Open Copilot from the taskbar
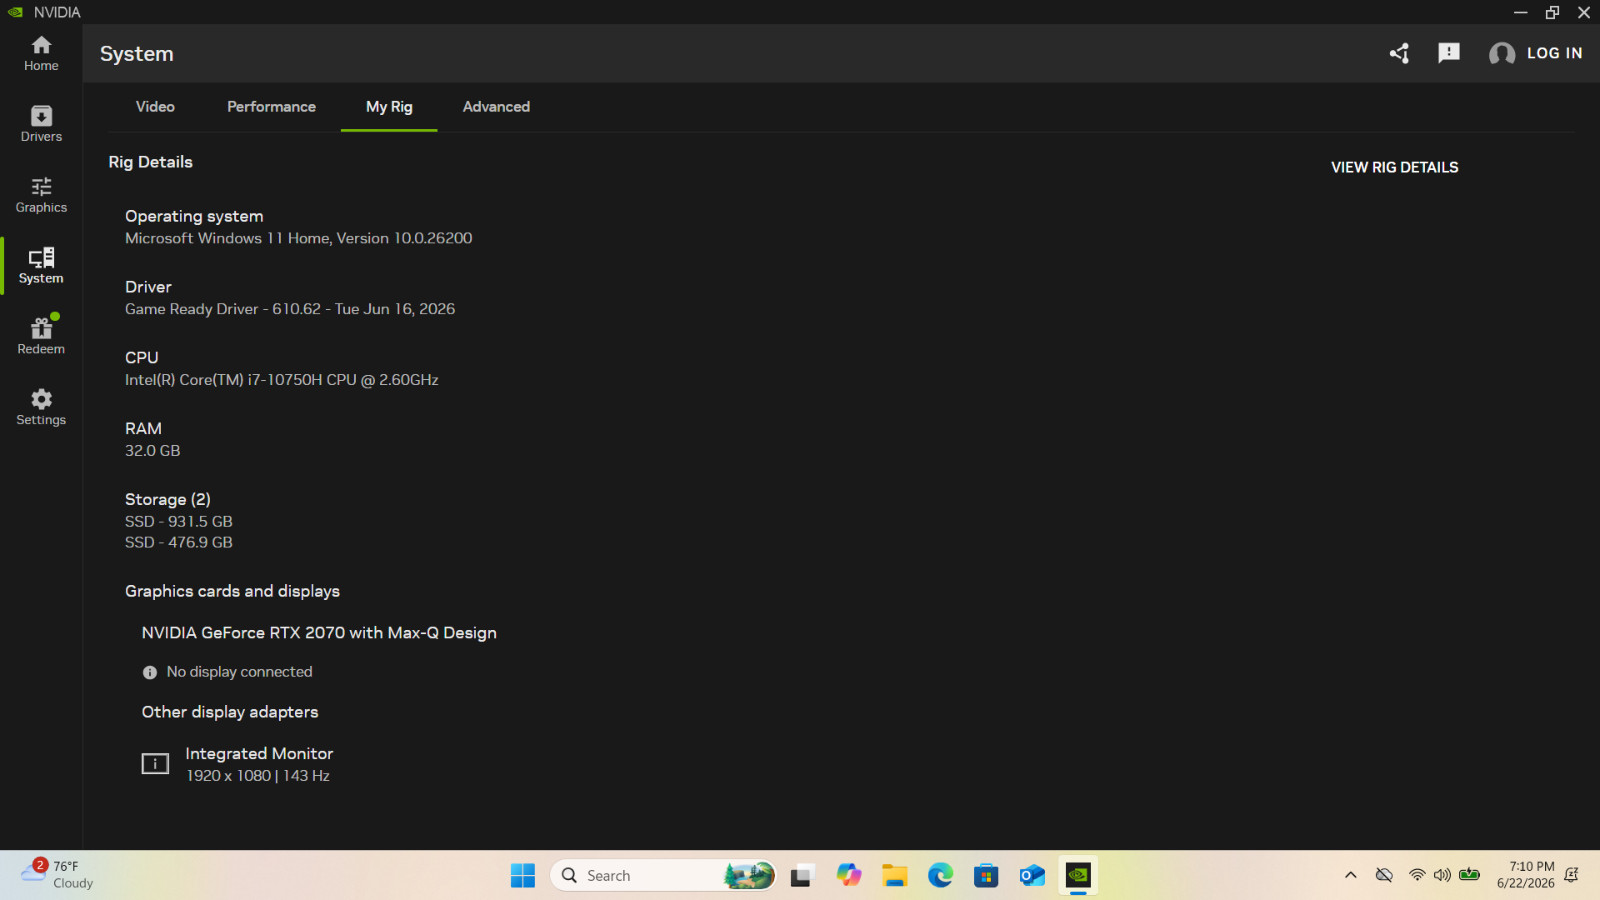This screenshot has height=900, width=1600. point(849,876)
